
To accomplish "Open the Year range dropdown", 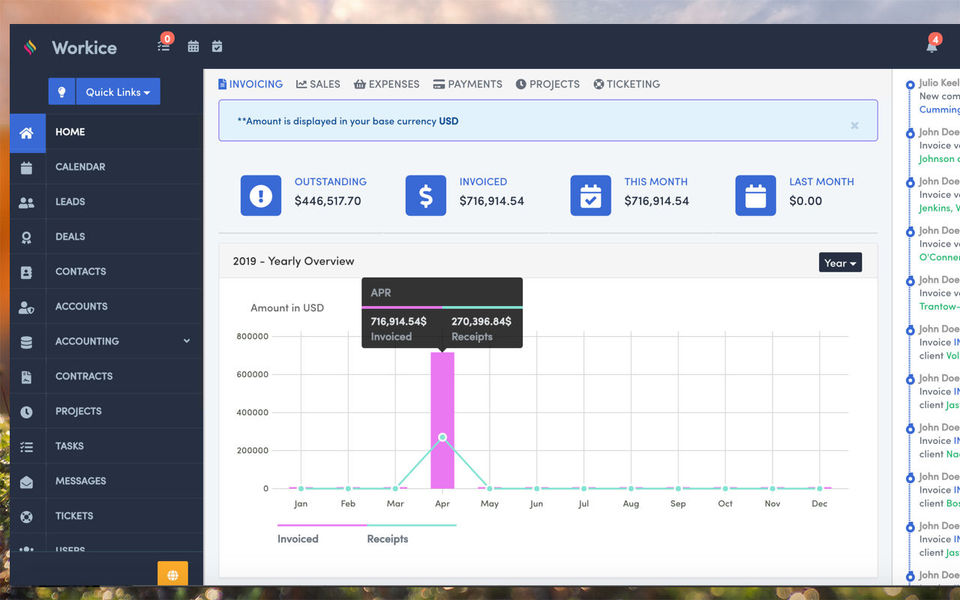I will pyautogui.click(x=840, y=263).
